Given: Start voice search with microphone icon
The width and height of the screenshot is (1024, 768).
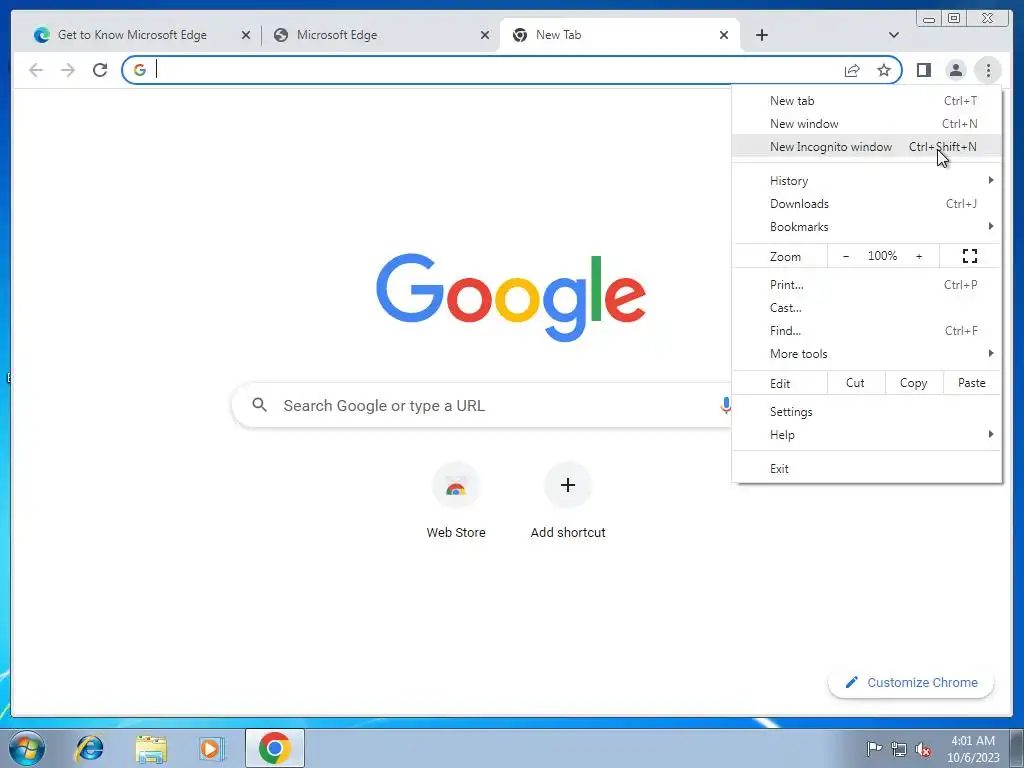Looking at the screenshot, I should (x=725, y=406).
